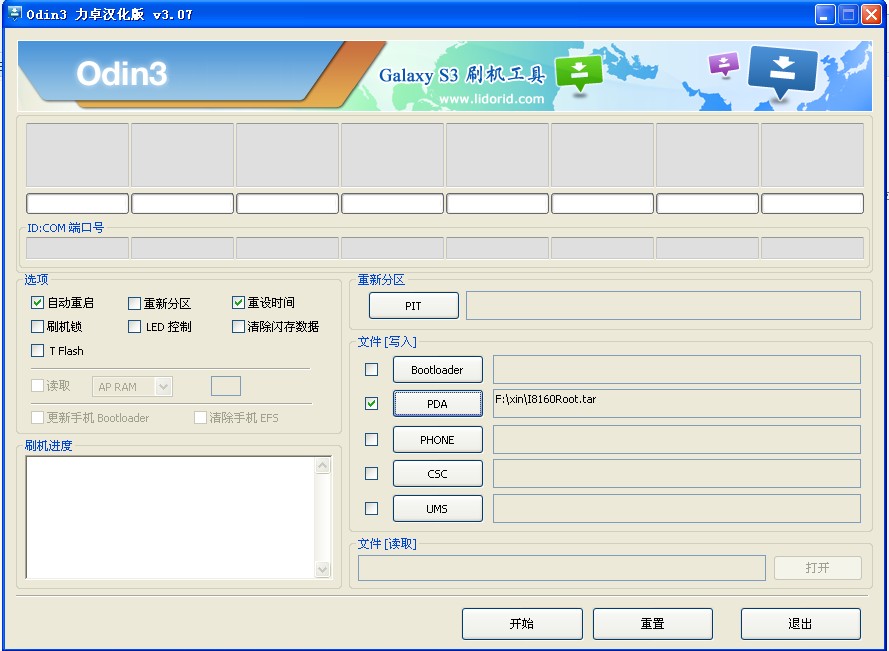Uncheck the PDA file checkbox
This screenshot has height=651, width=889.
coord(371,403)
